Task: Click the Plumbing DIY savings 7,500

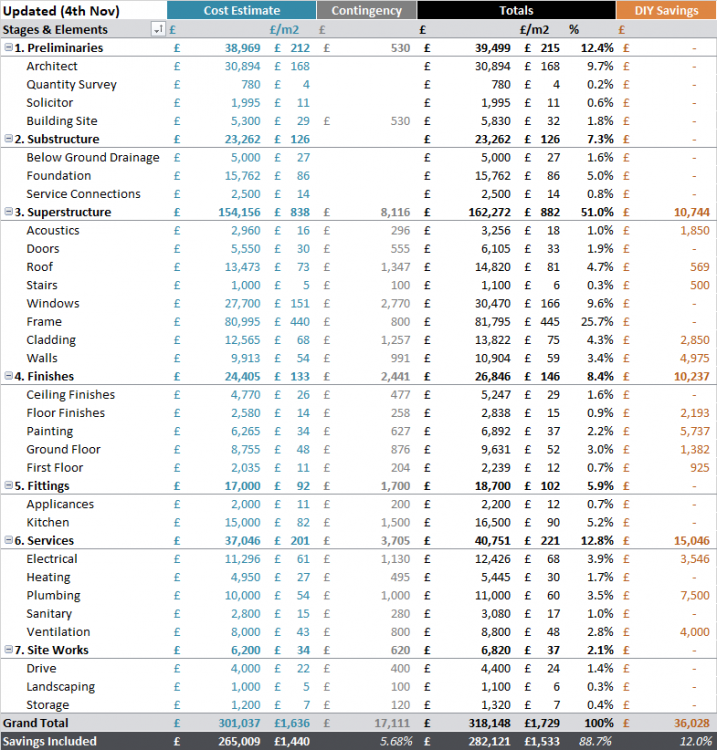Action: [x=695, y=596]
